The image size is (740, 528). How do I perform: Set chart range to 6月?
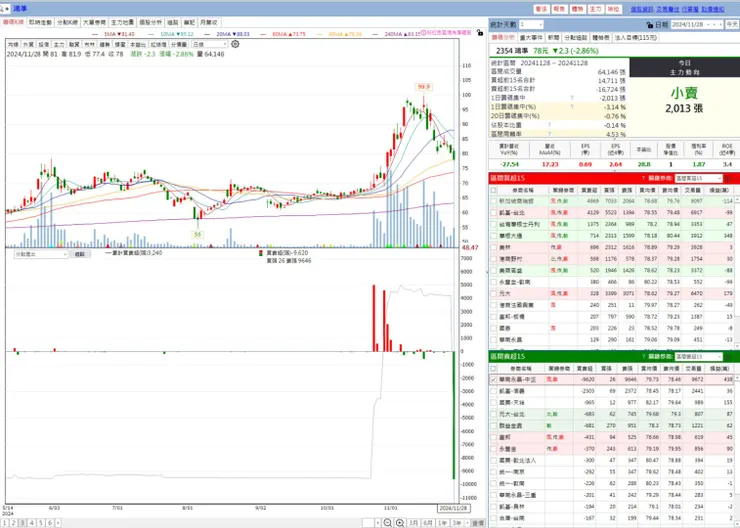pos(428,522)
